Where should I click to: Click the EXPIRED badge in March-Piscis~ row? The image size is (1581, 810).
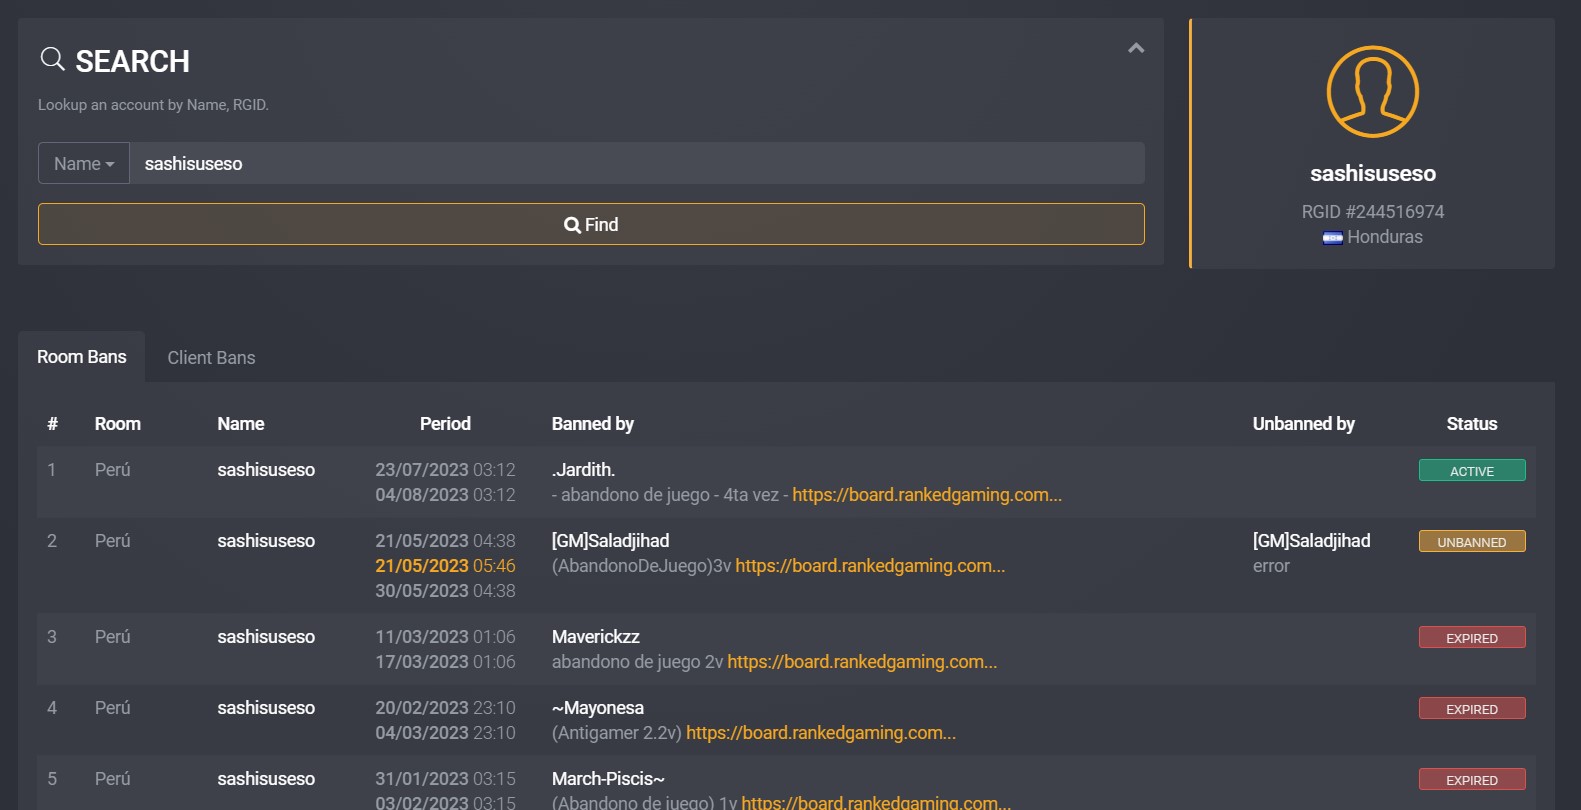(x=1472, y=780)
